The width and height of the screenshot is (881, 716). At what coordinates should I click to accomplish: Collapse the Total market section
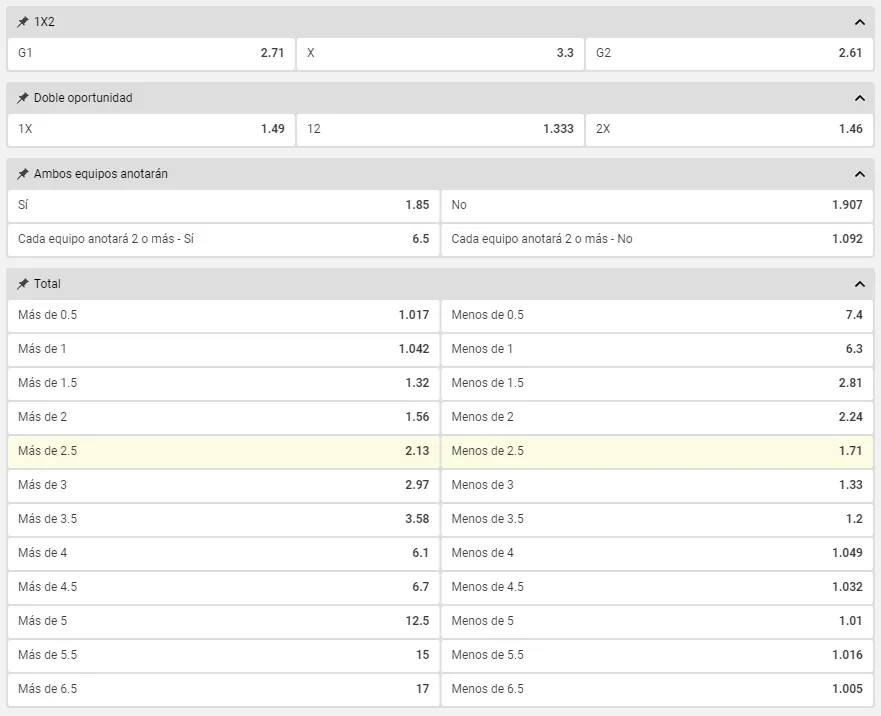(859, 284)
